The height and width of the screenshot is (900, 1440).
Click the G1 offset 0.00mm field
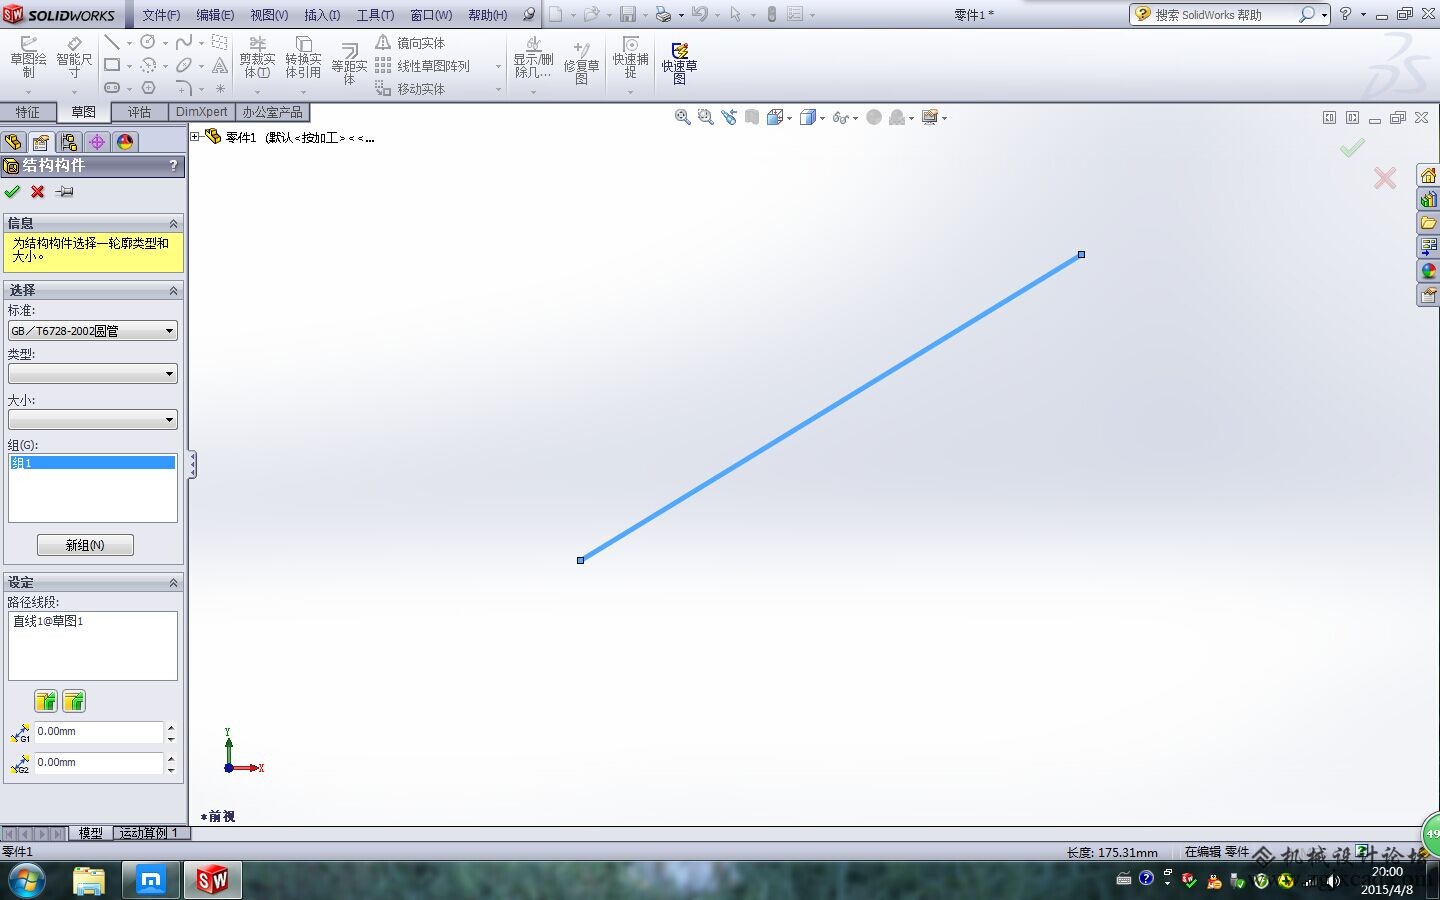coord(98,732)
